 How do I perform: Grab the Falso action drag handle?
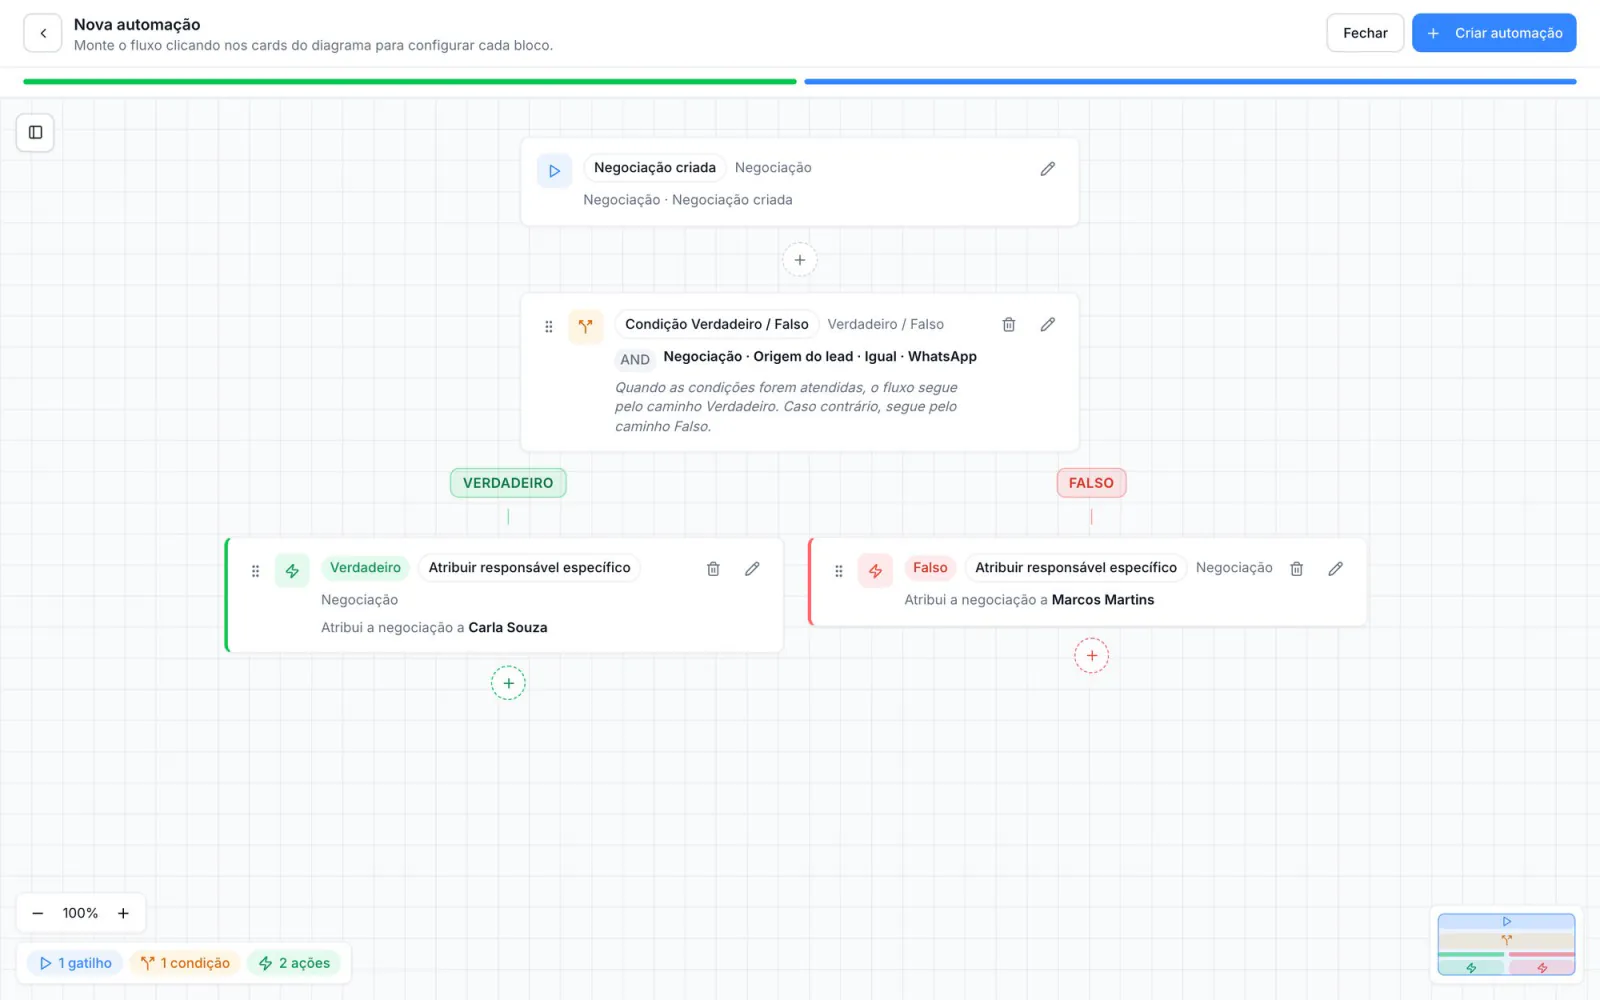[838, 571]
